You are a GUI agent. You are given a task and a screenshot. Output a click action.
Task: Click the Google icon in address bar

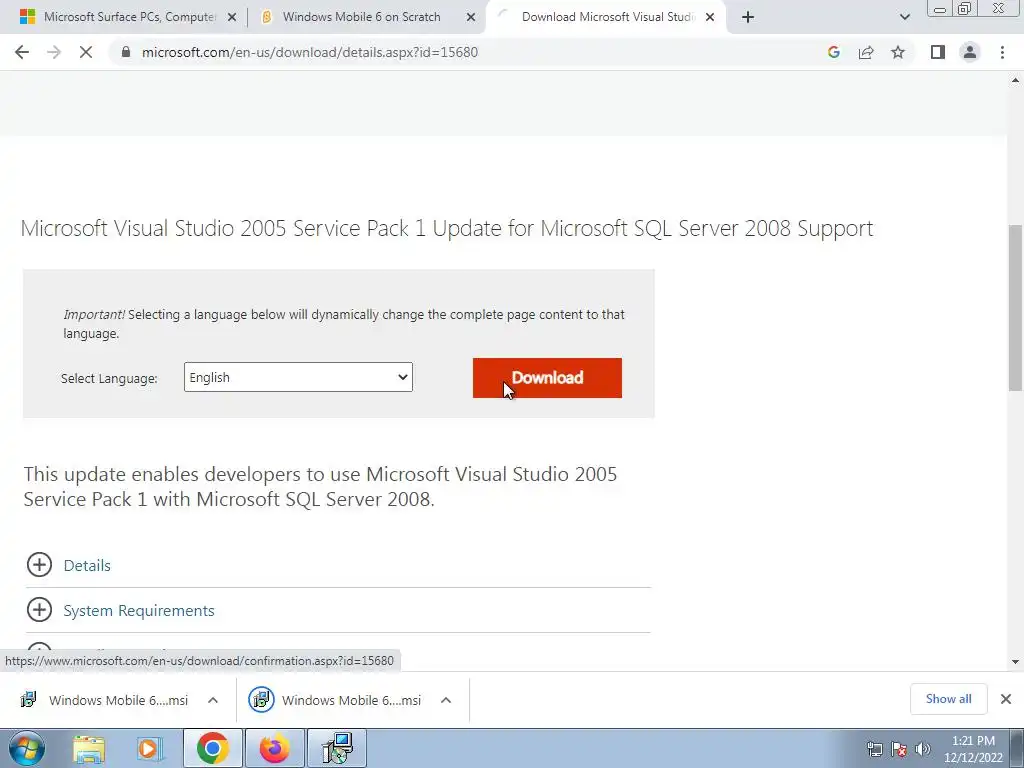(x=833, y=52)
